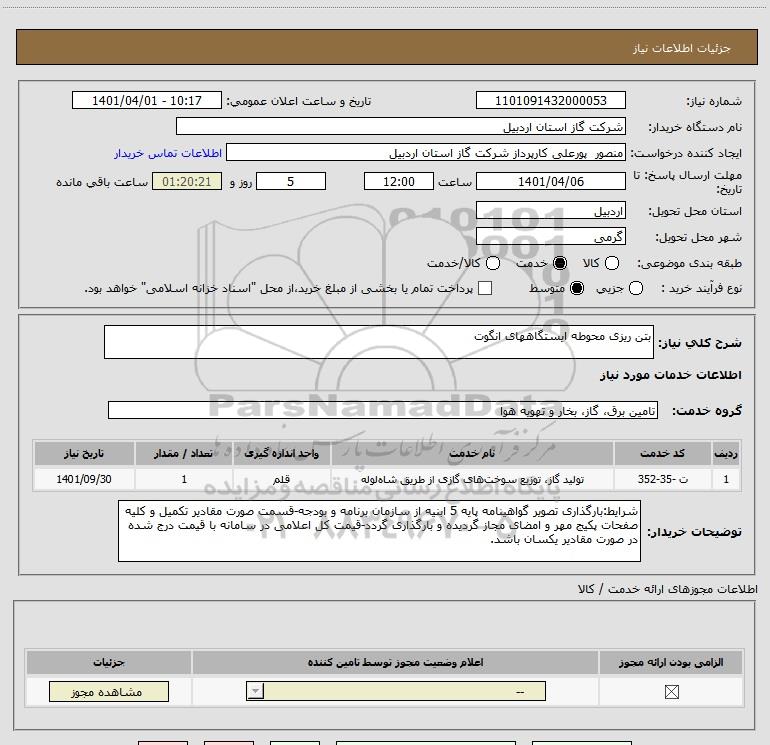Click the days remaining field 5

tap(291, 182)
